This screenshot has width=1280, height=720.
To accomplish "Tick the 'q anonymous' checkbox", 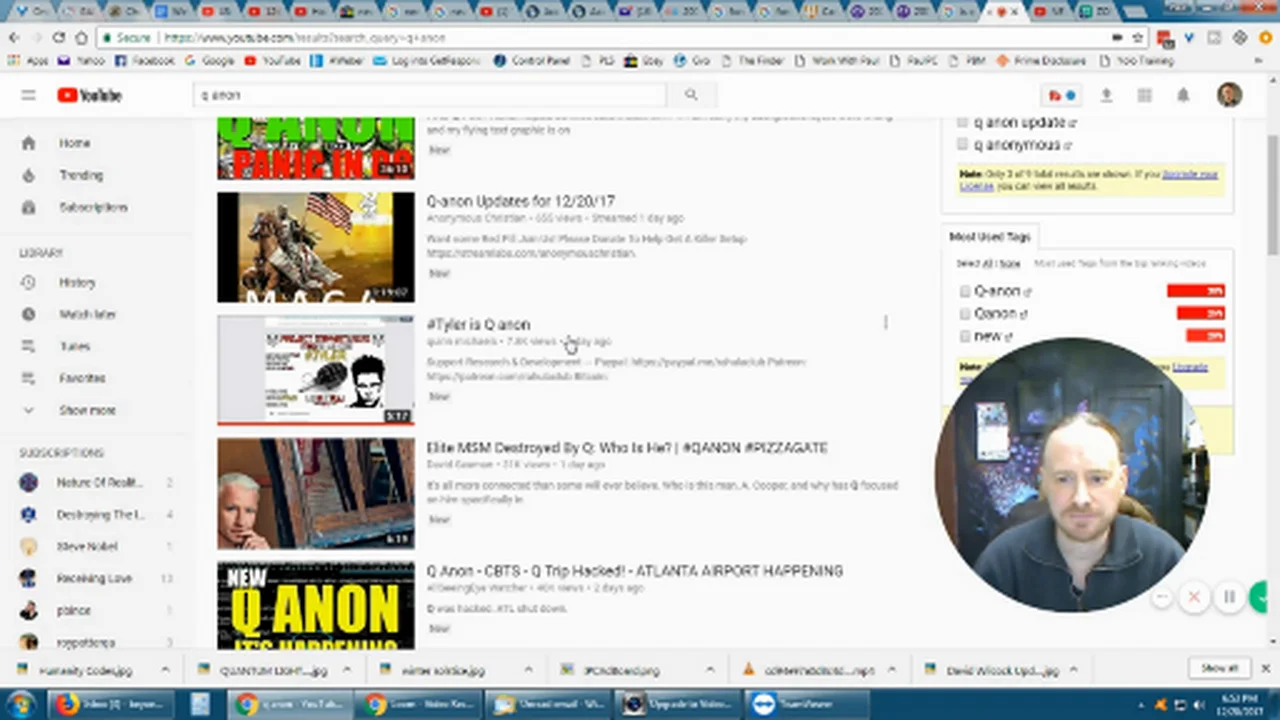I will pyautogui.click(x=963, y=145).
